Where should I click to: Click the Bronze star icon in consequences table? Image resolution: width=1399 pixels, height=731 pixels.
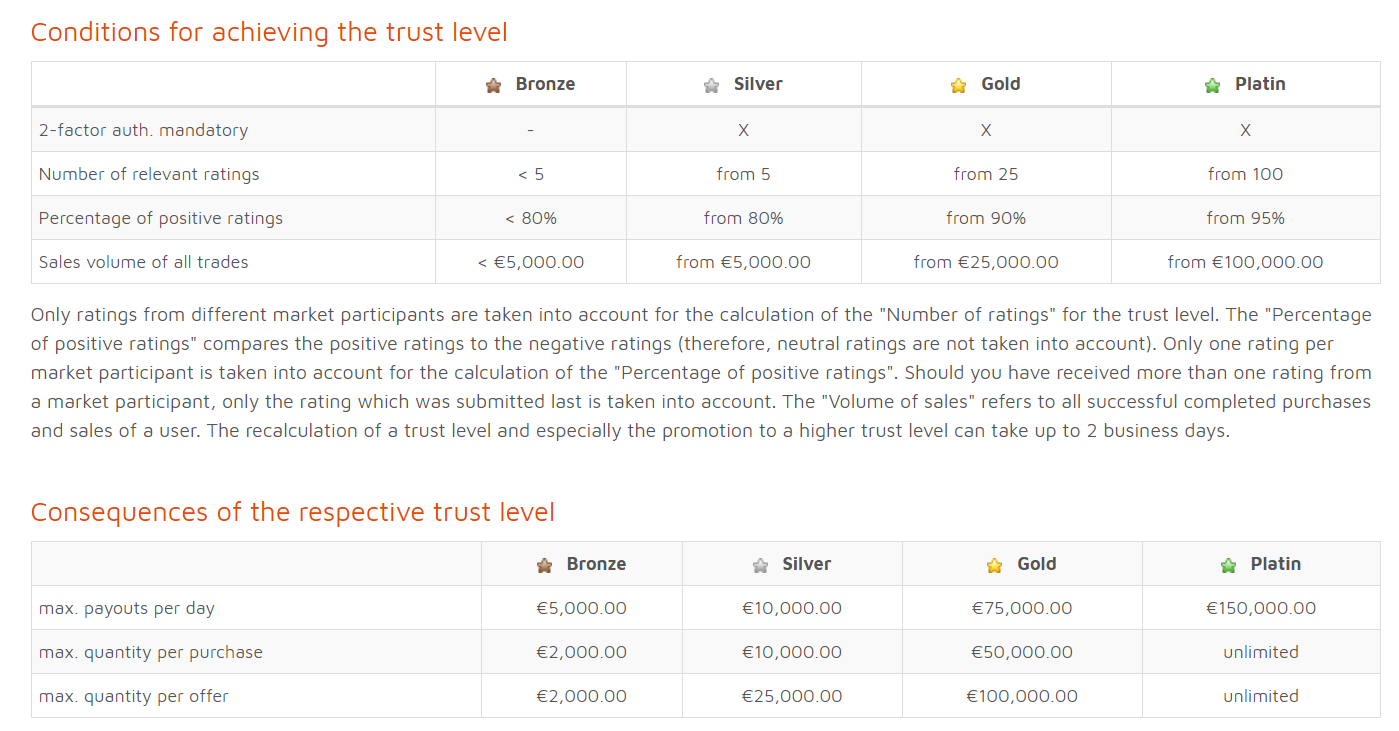[544, 566]
